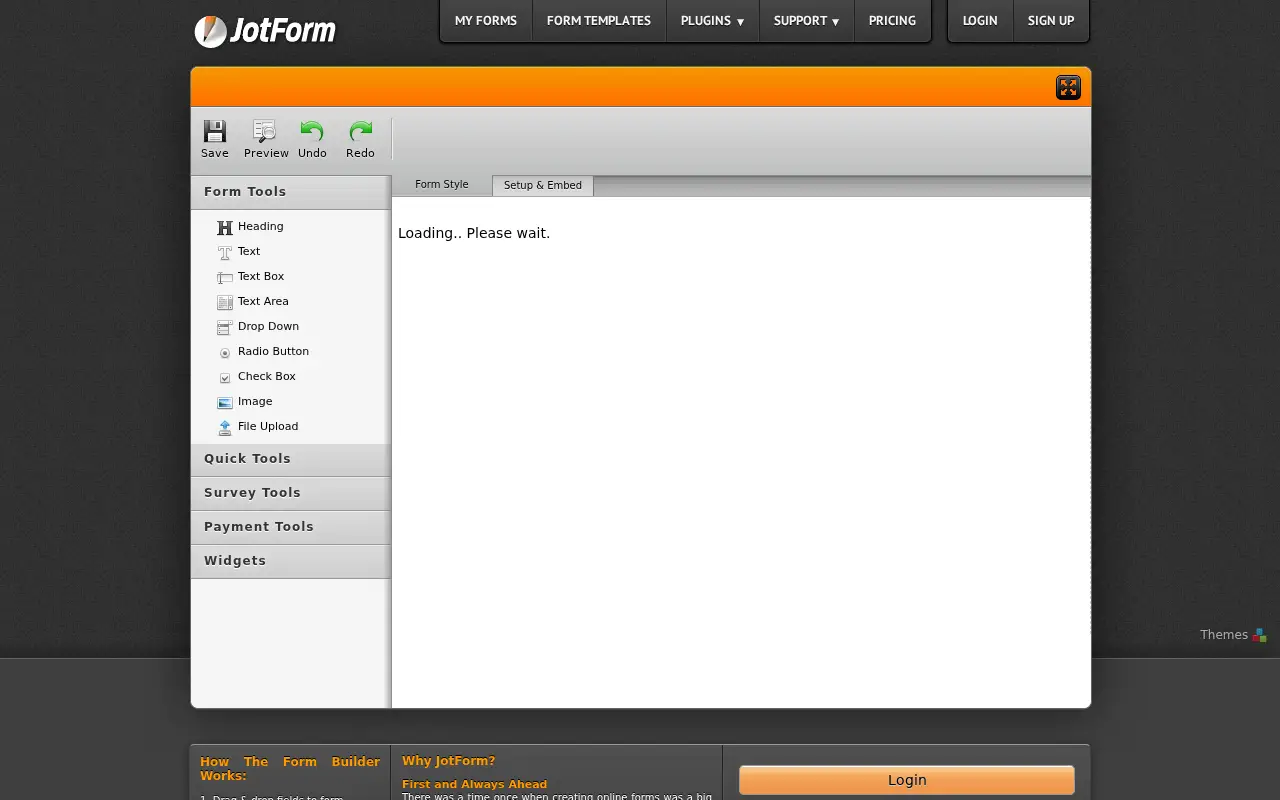Select the Check Box field icon
The width and height of the screenshot is (1280, 800).
pos(225,377)
